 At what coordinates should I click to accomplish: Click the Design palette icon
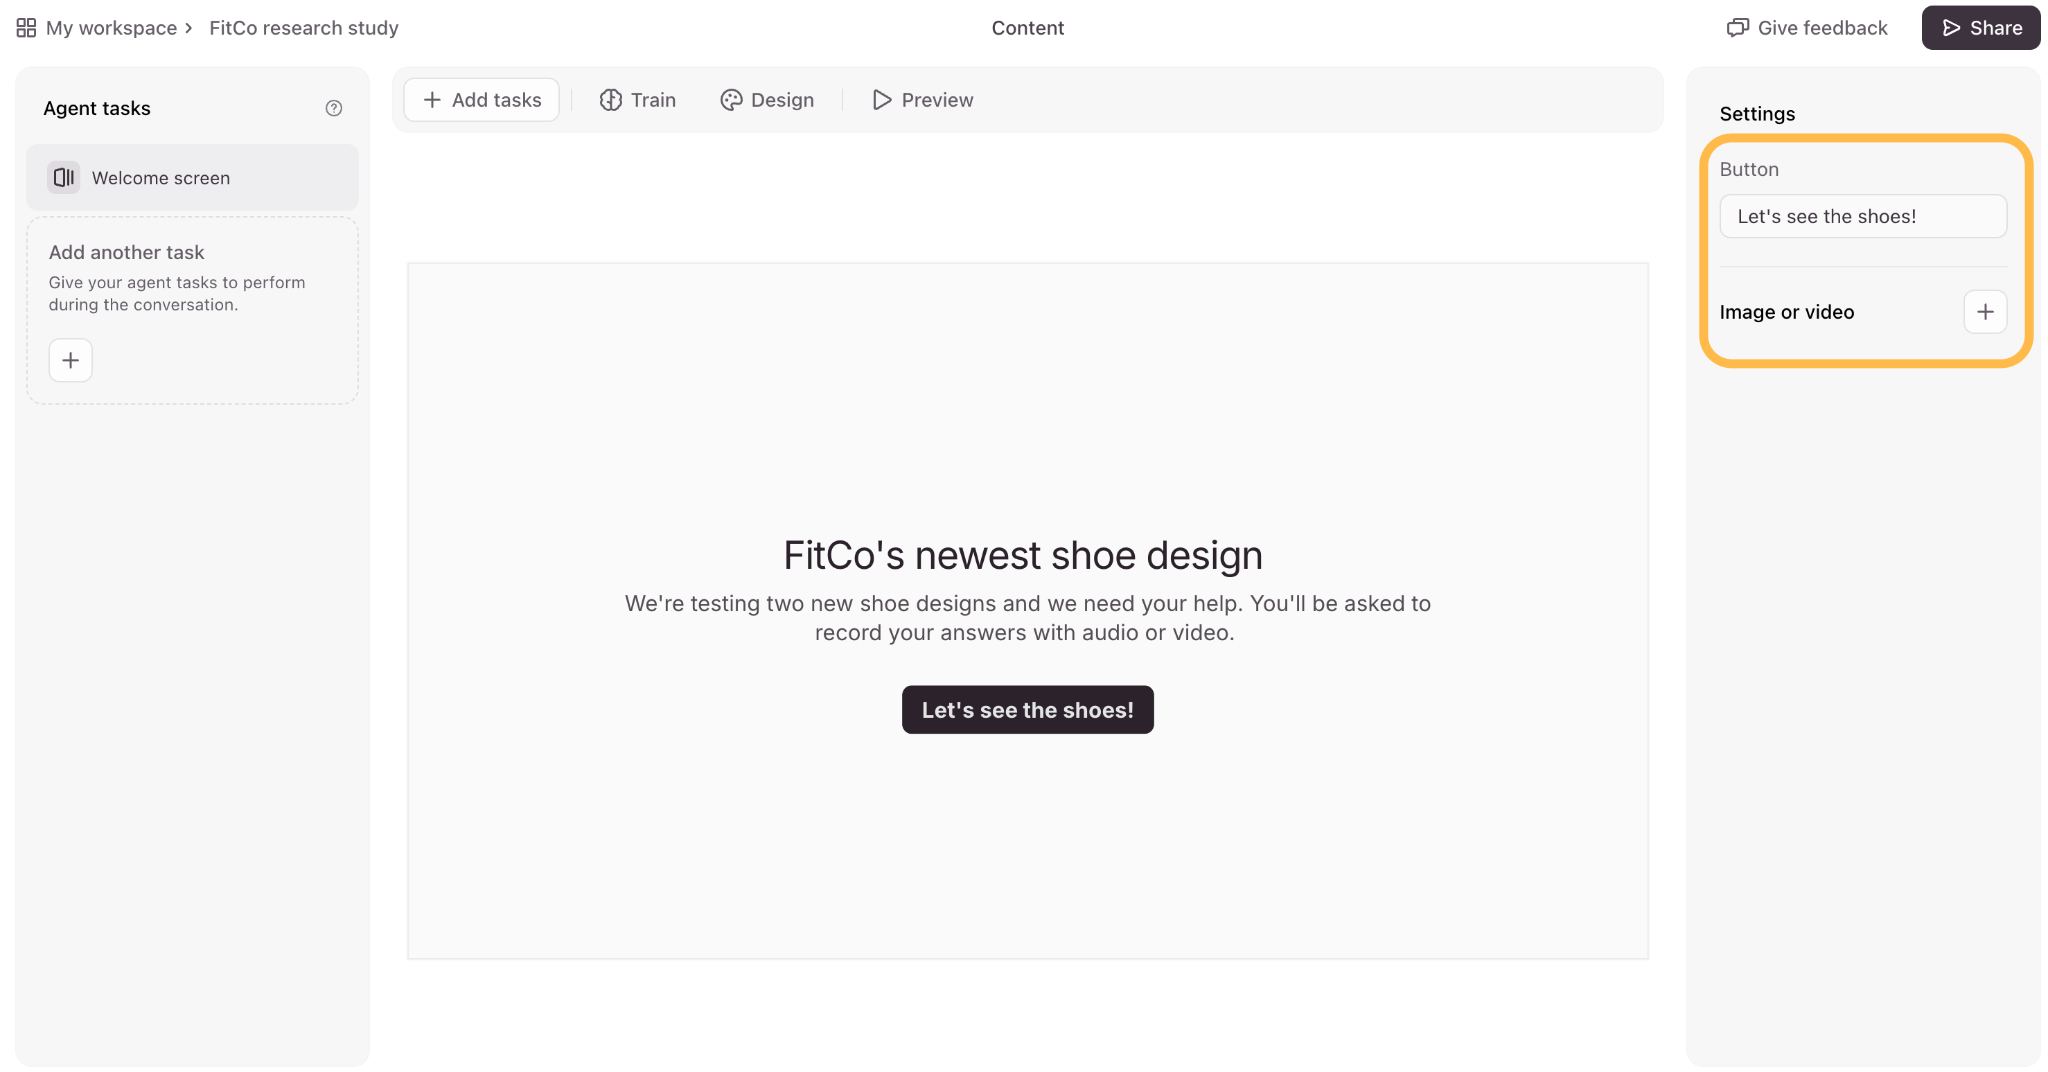click(732, 100)
